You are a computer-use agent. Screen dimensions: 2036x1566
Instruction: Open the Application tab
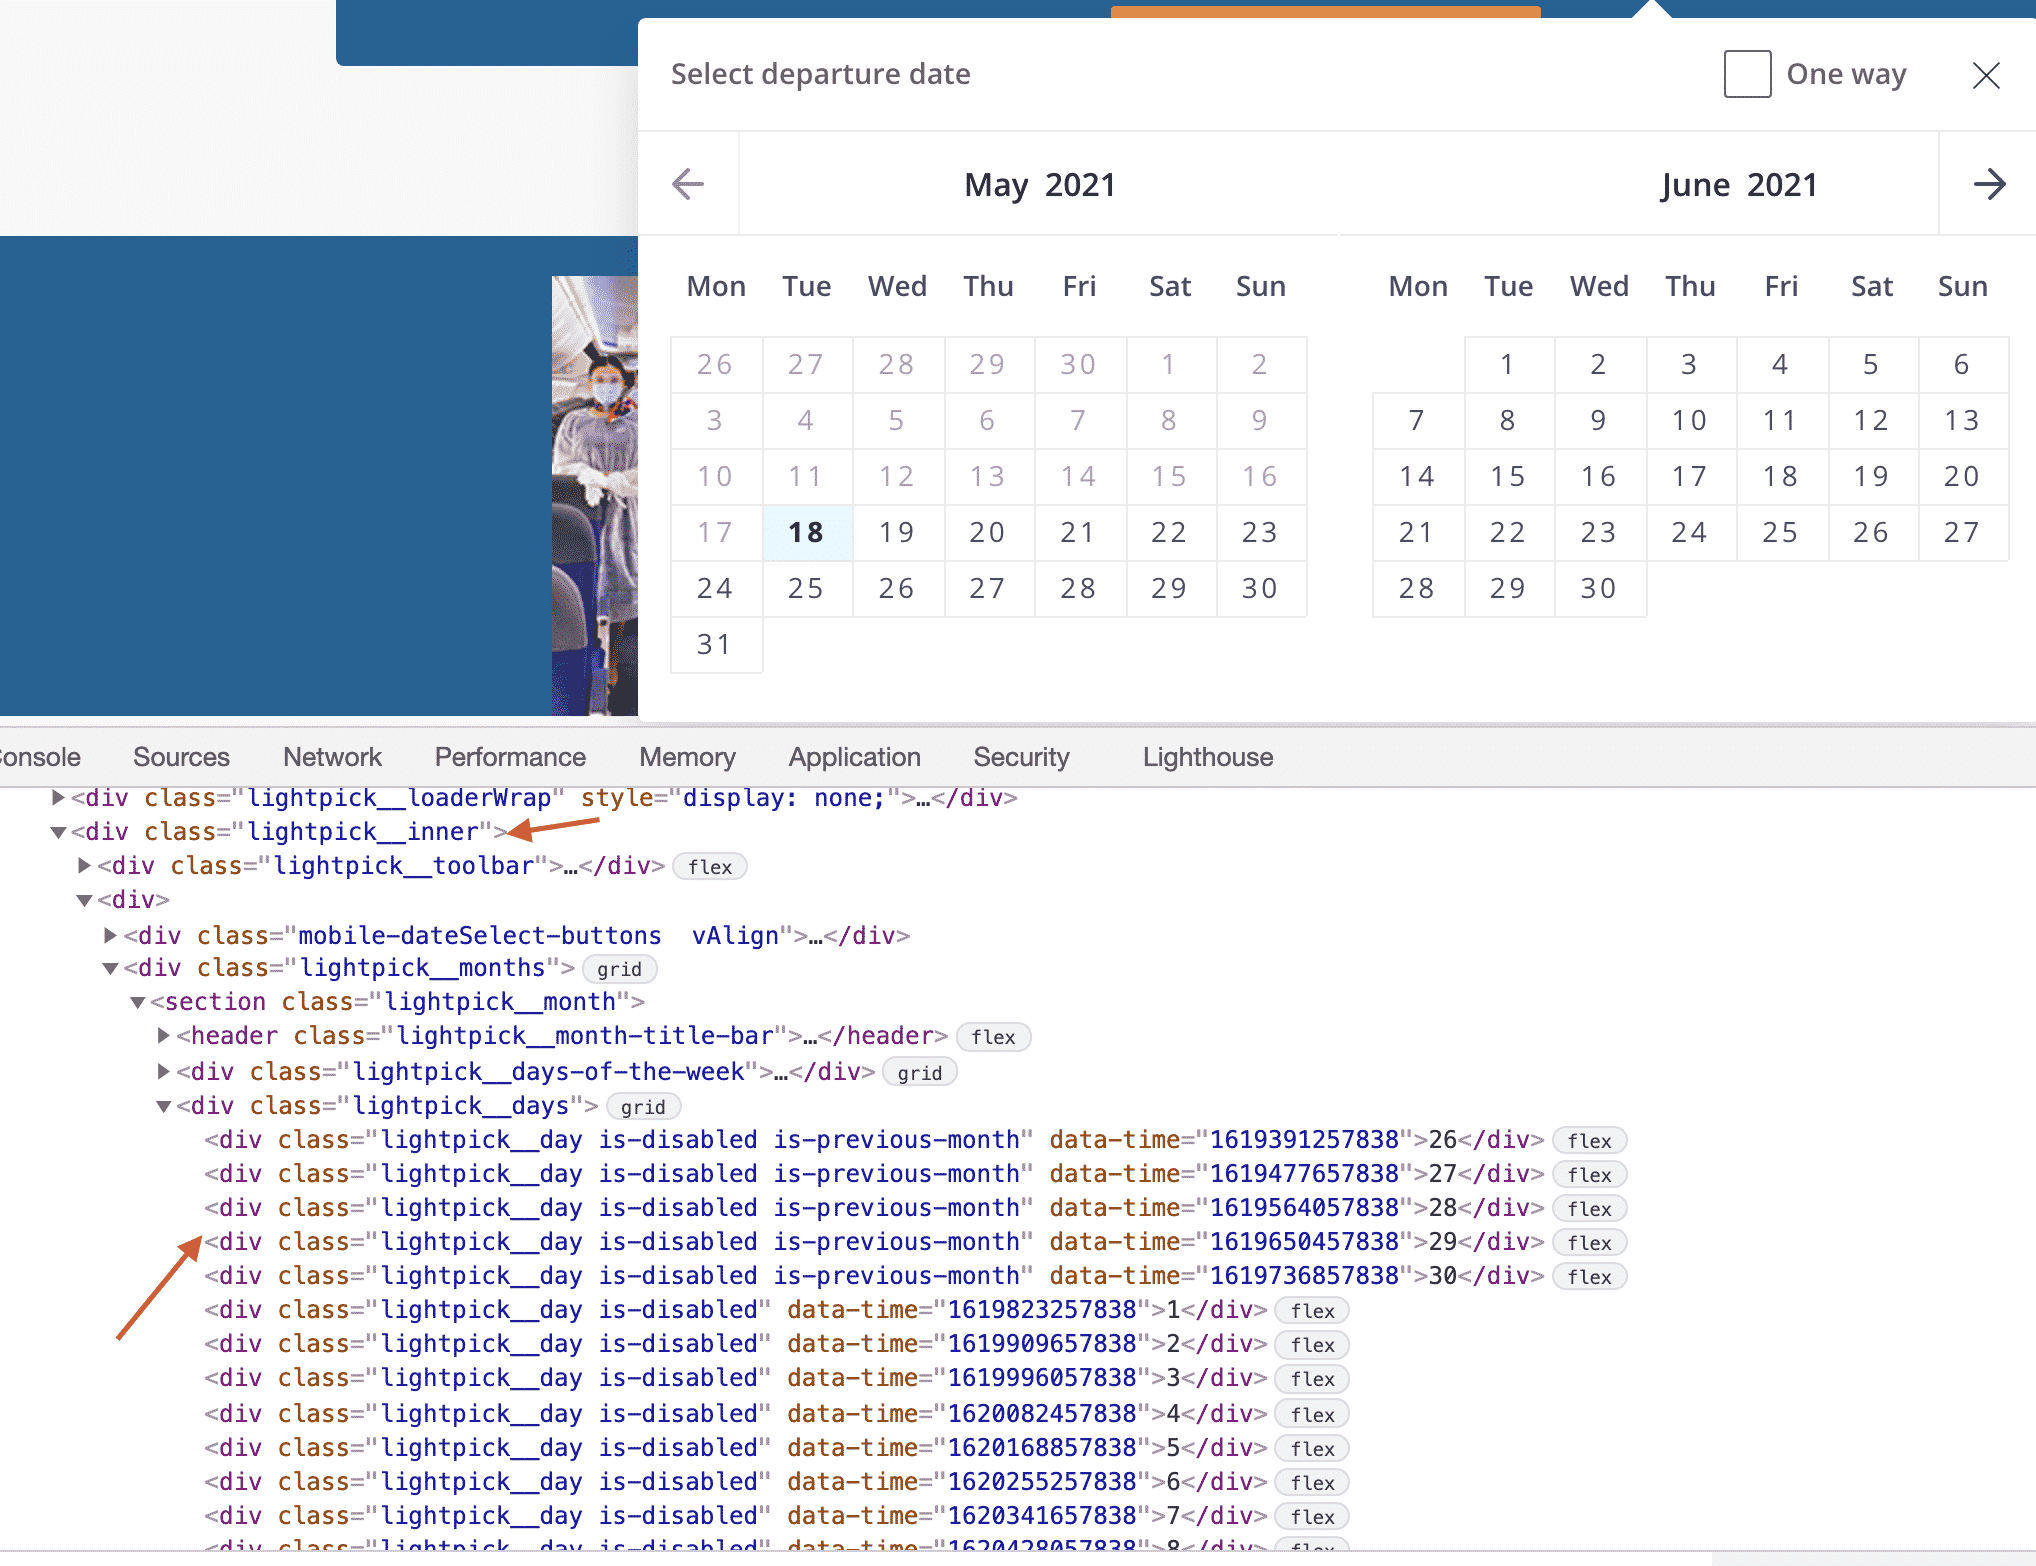854,757
